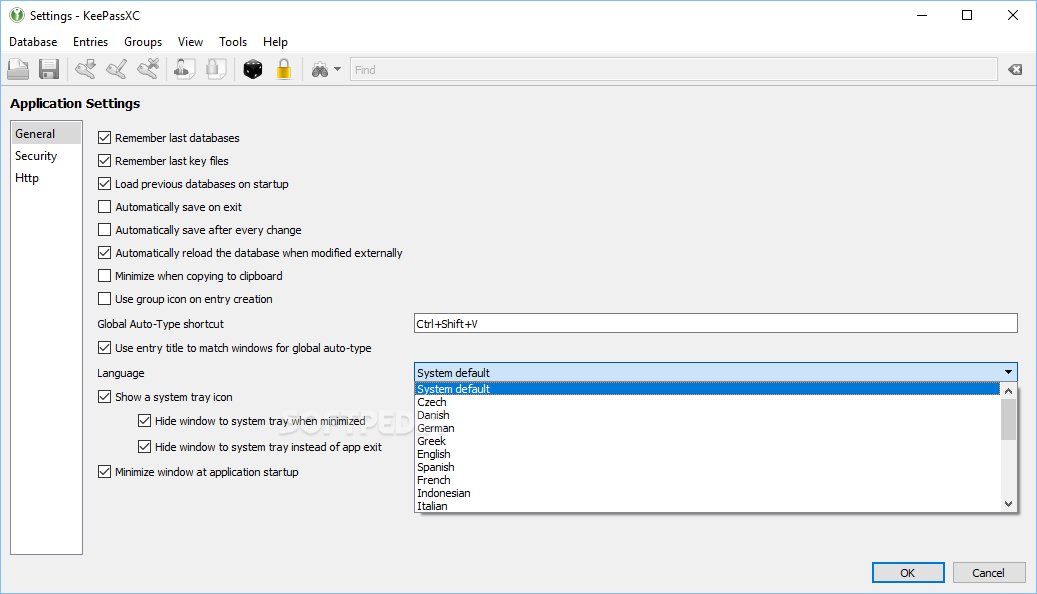This screenshot has height=594, width=1037.
Task: Toggle Load previous databases on startup
Action: point(104,184)
